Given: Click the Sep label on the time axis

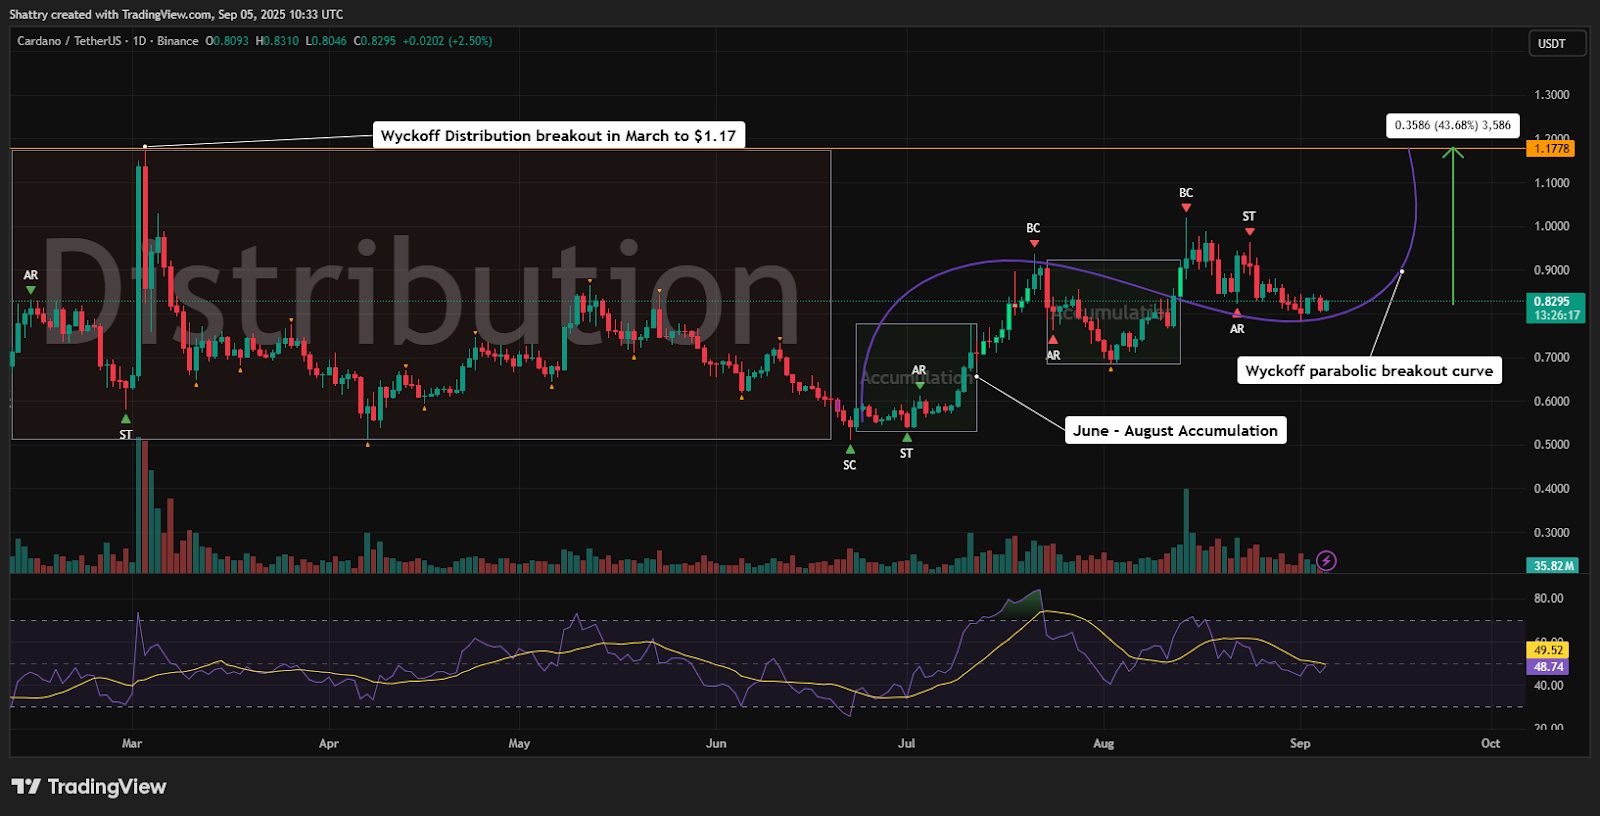Looking at the screenshot, I should pyautogui.click(x=1299, y=743).
